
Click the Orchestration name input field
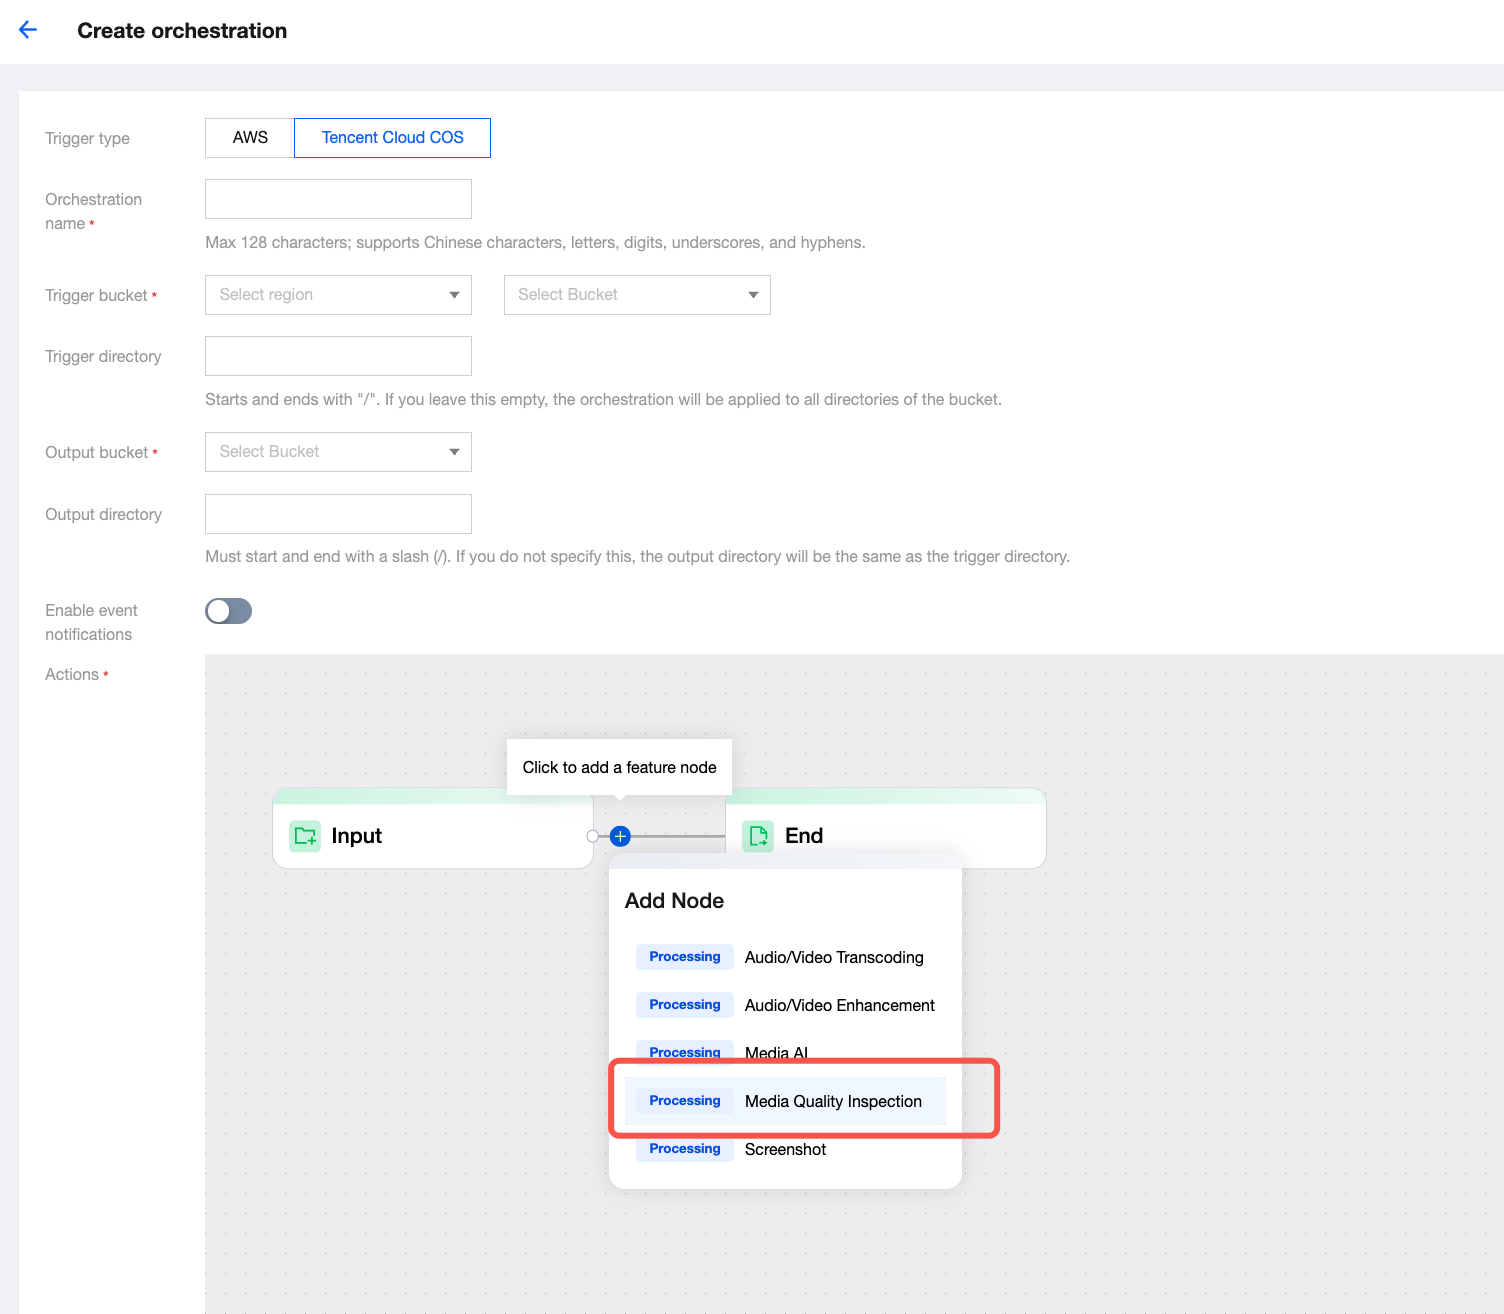click(338, 199)
